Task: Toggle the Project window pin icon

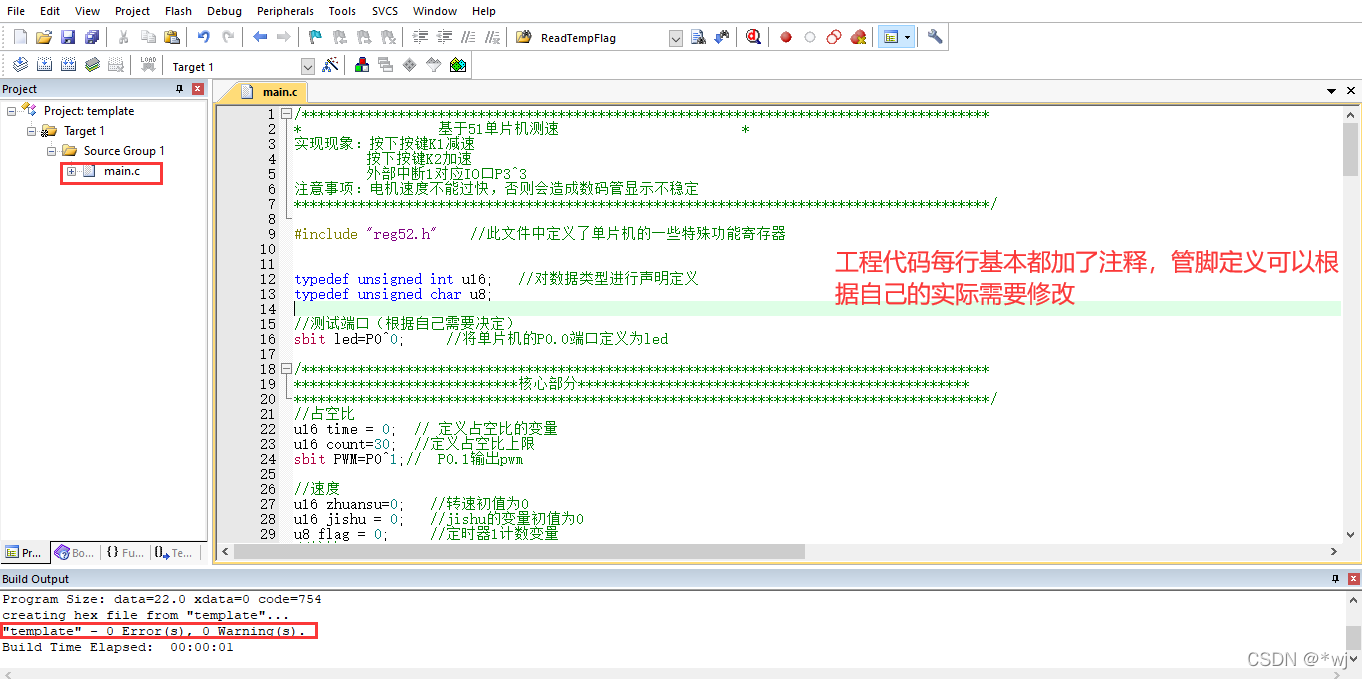Action: pos(180,89)
